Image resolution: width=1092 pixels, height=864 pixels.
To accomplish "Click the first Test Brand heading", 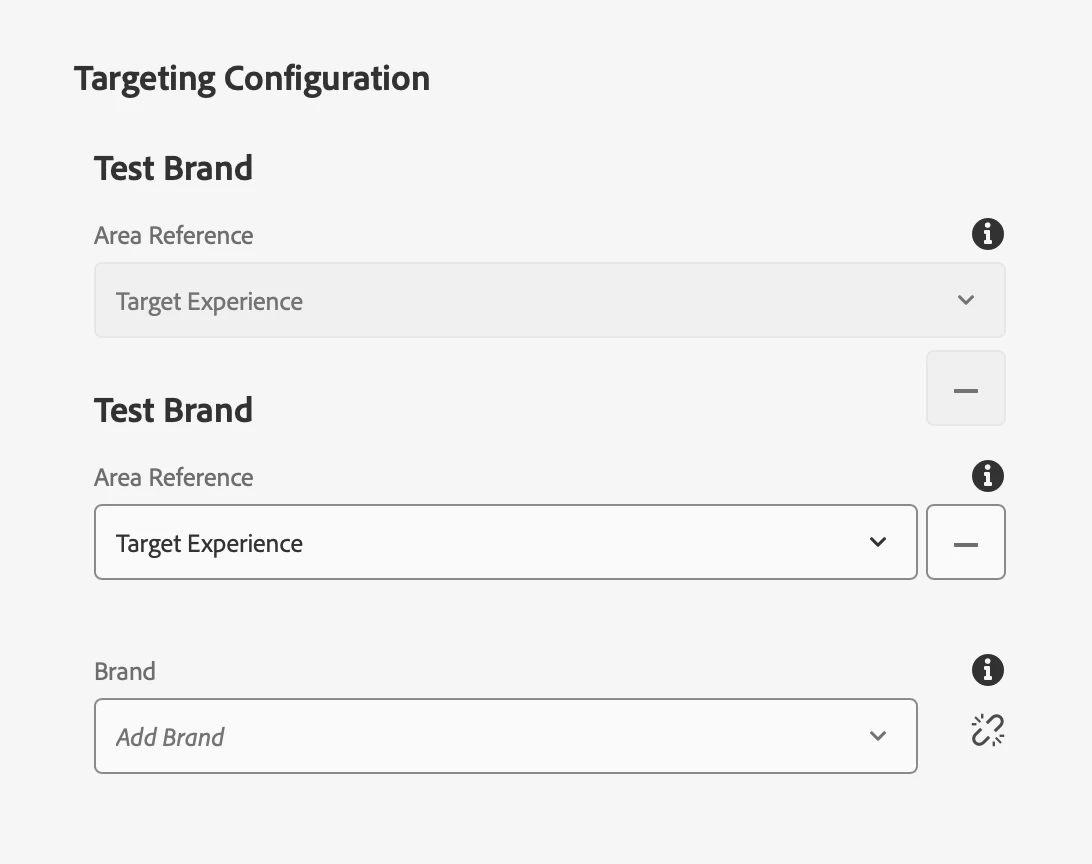I will (x=173, y=168).
